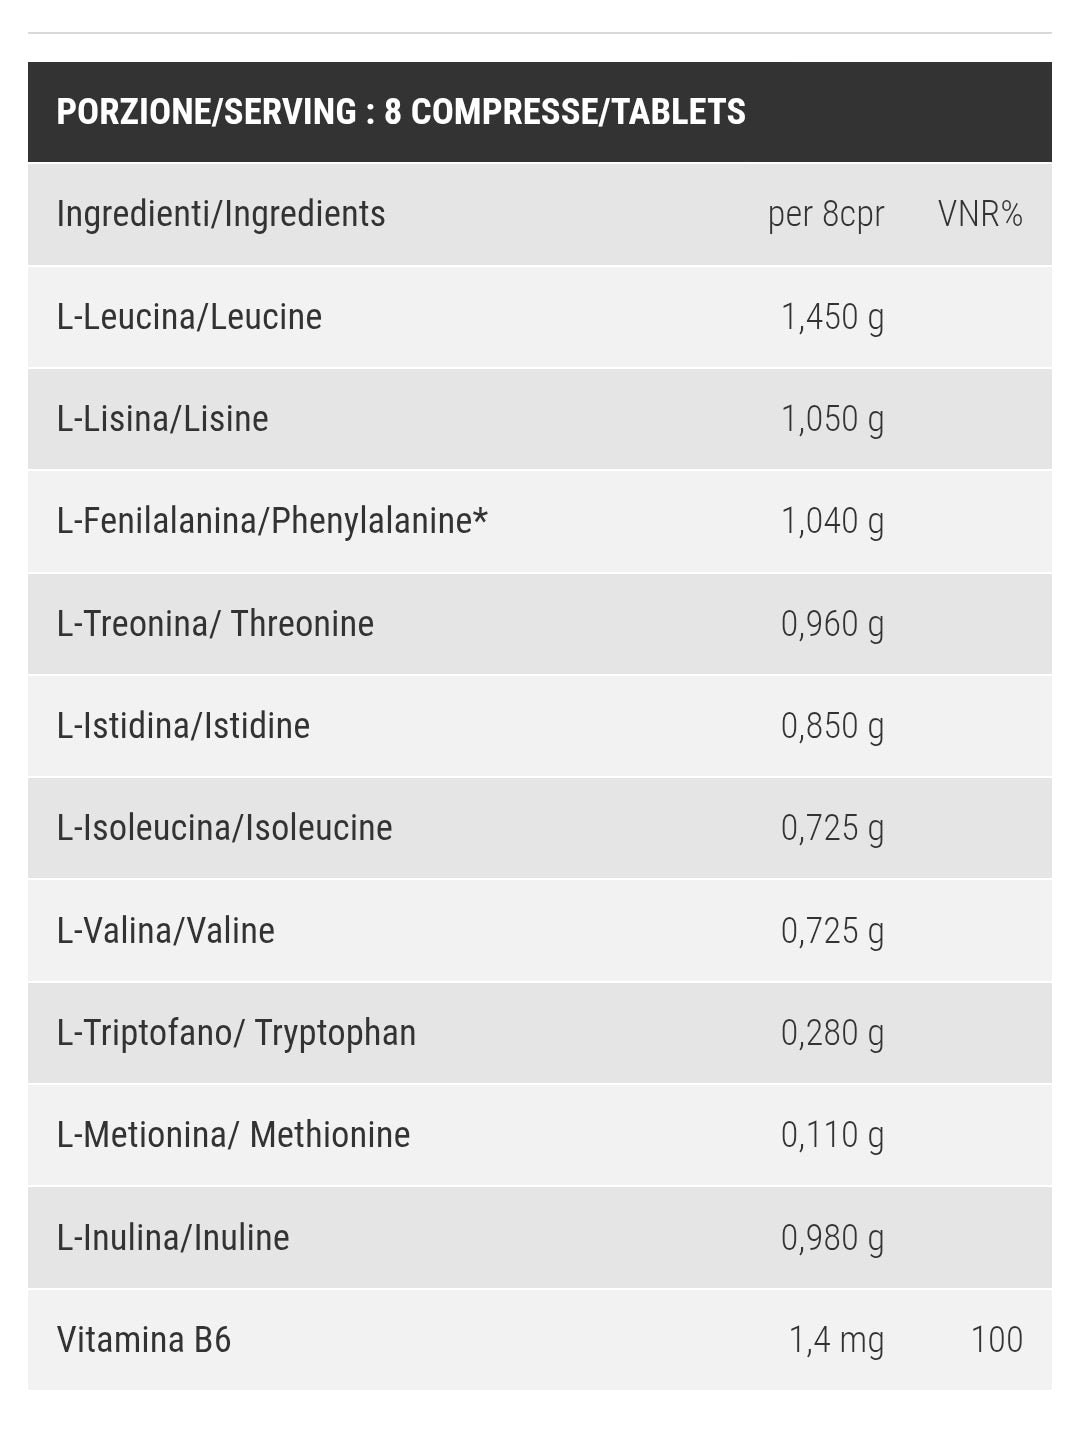
Task: Click the 0,280 g tryptophan amount
Action: (832, 1033)
